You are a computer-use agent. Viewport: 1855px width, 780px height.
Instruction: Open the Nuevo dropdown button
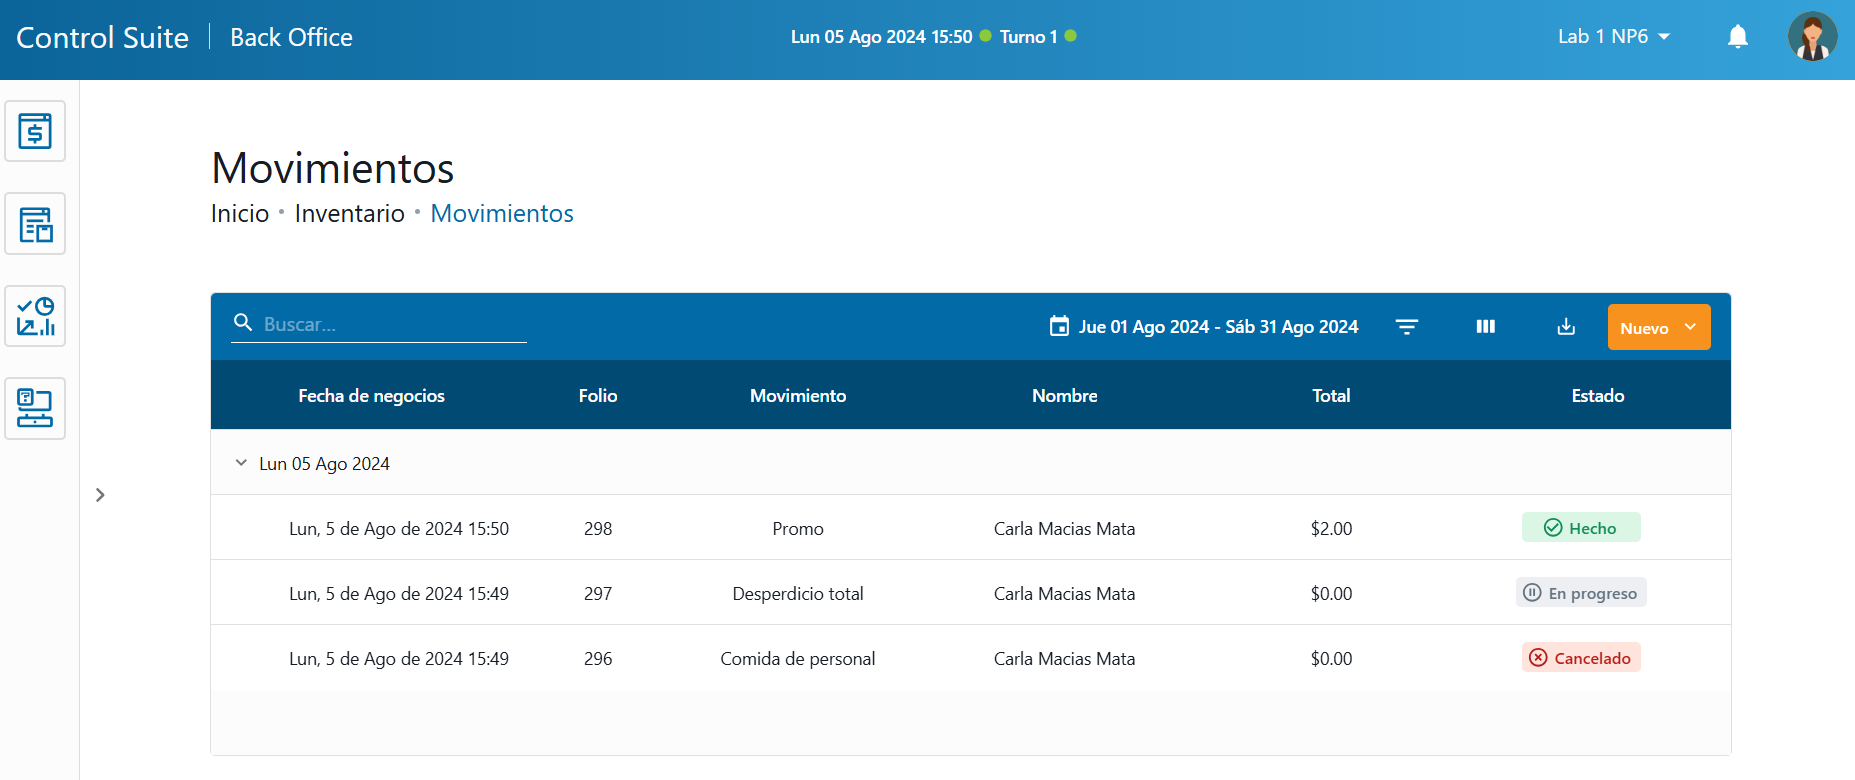tap(1658, 328)
